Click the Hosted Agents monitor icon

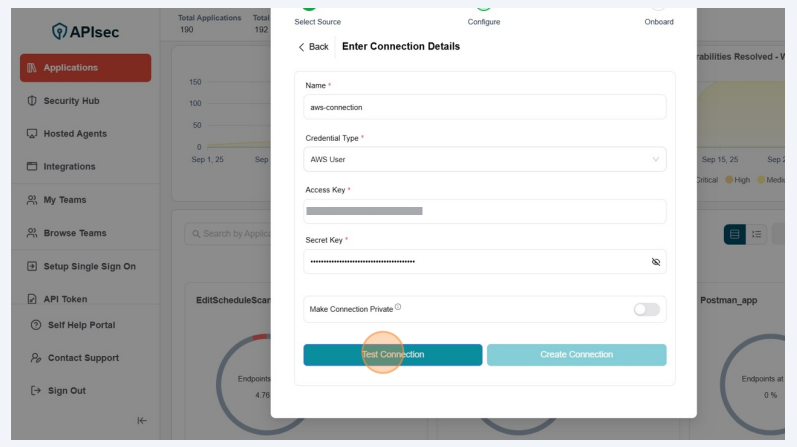pyautogui.click(x=32, y=134)
